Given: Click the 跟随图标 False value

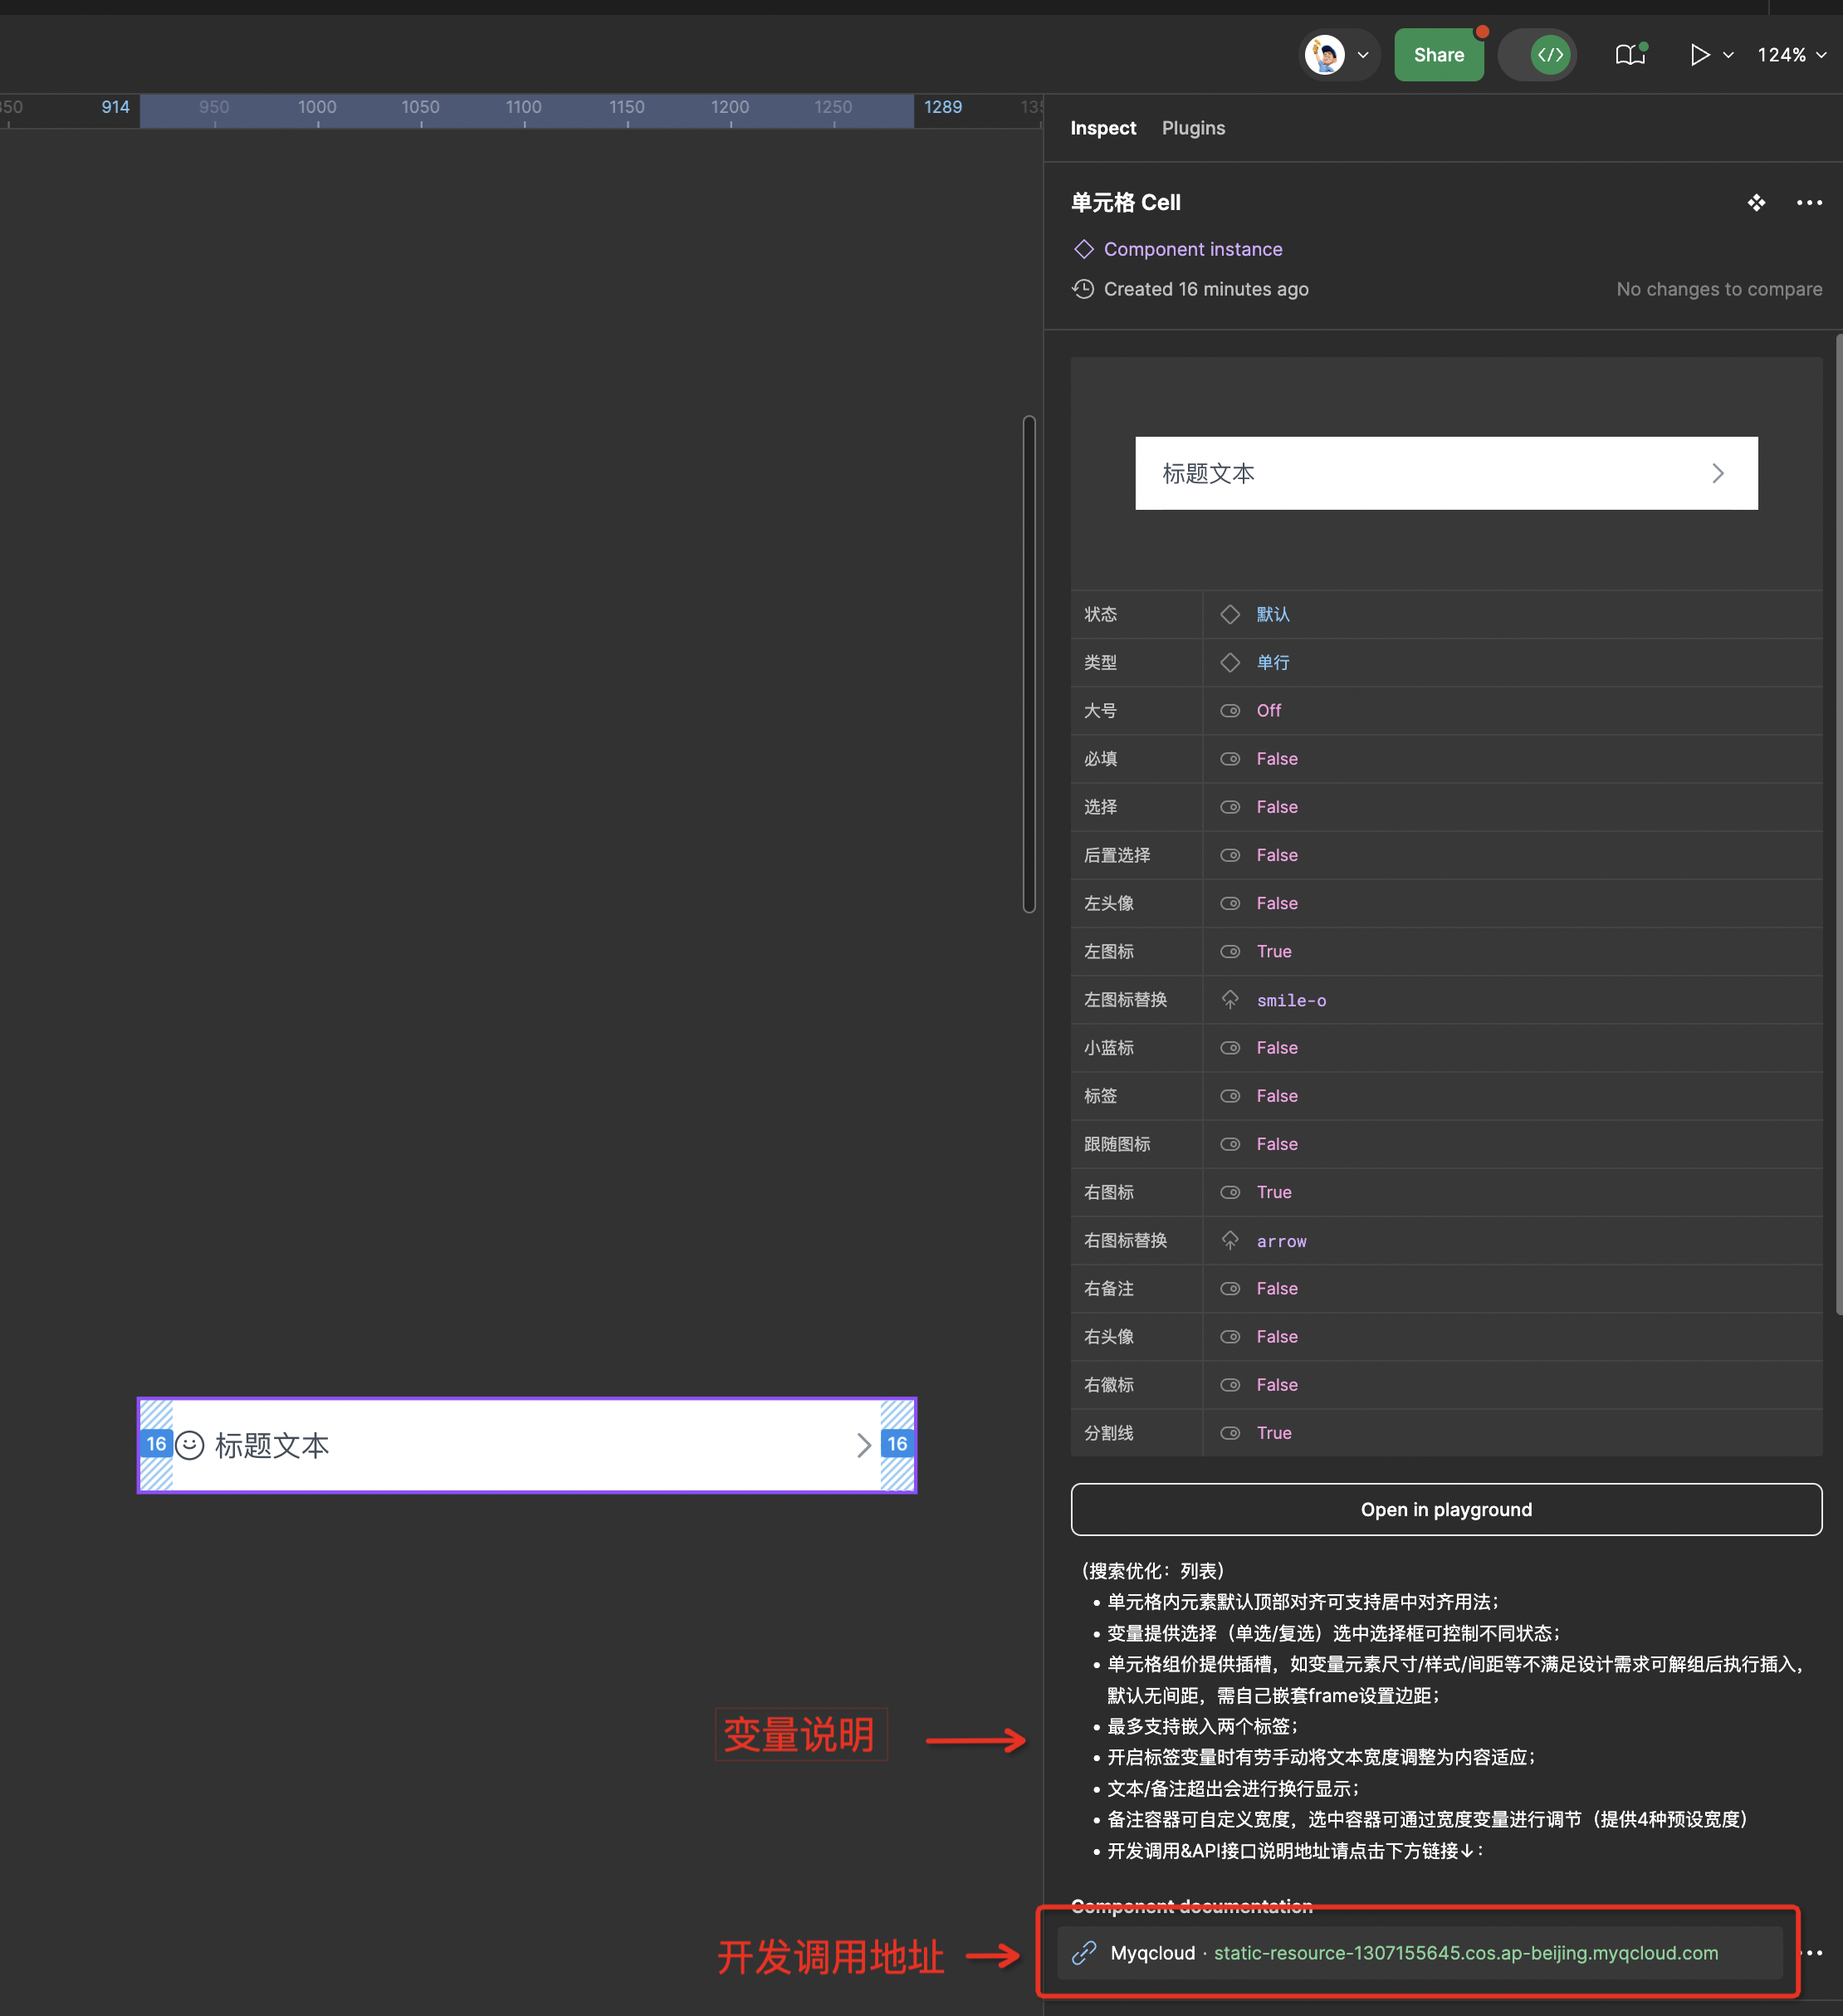Looking at the screenshot, I should pos(1277,1144).
